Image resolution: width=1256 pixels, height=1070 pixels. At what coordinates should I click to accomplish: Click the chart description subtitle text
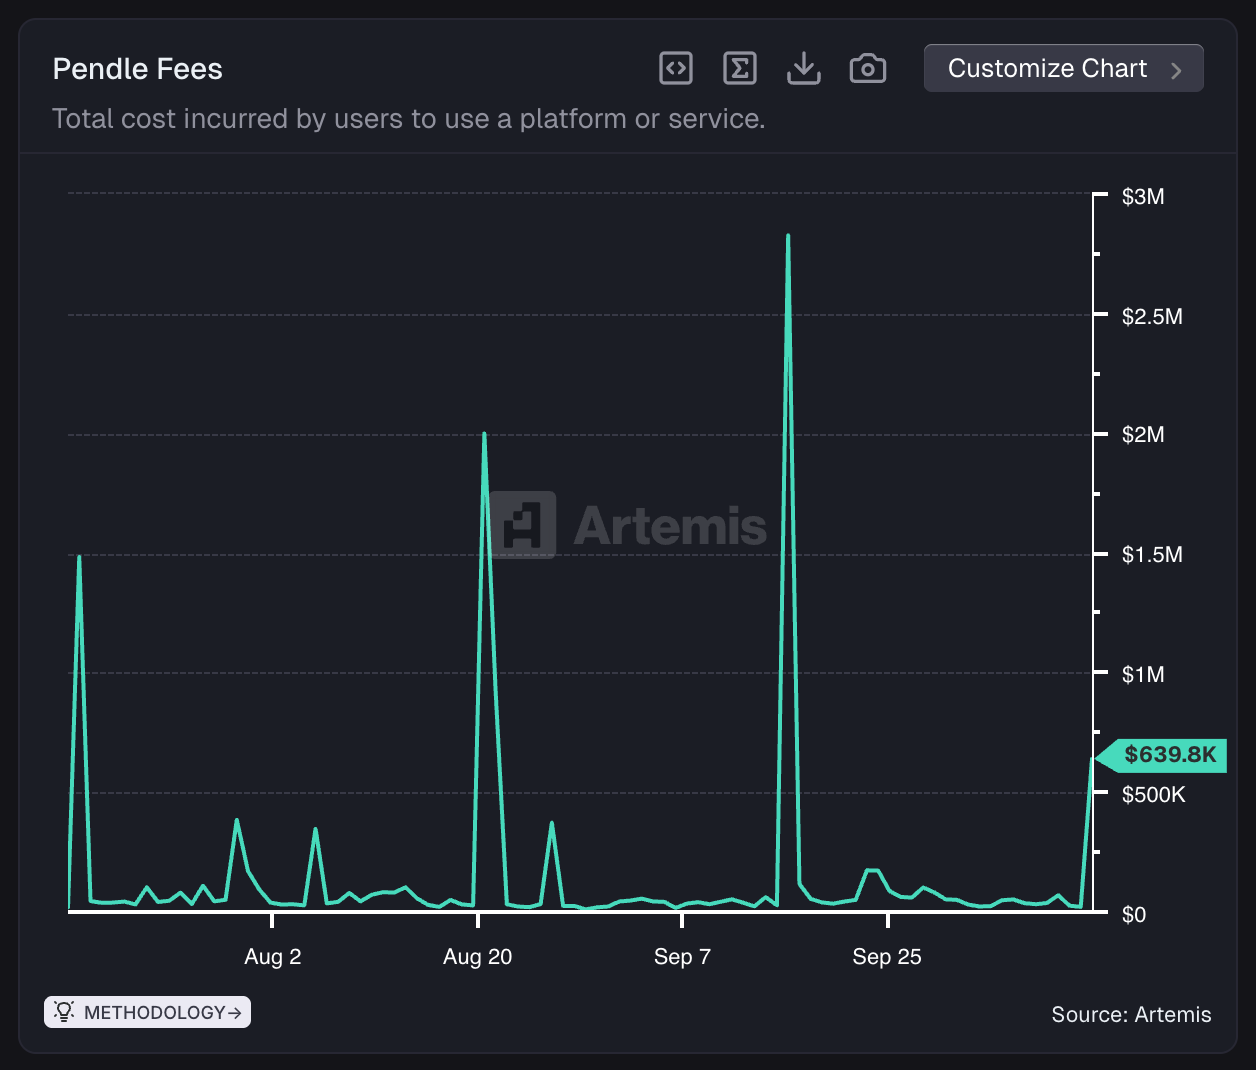[408, 119]
